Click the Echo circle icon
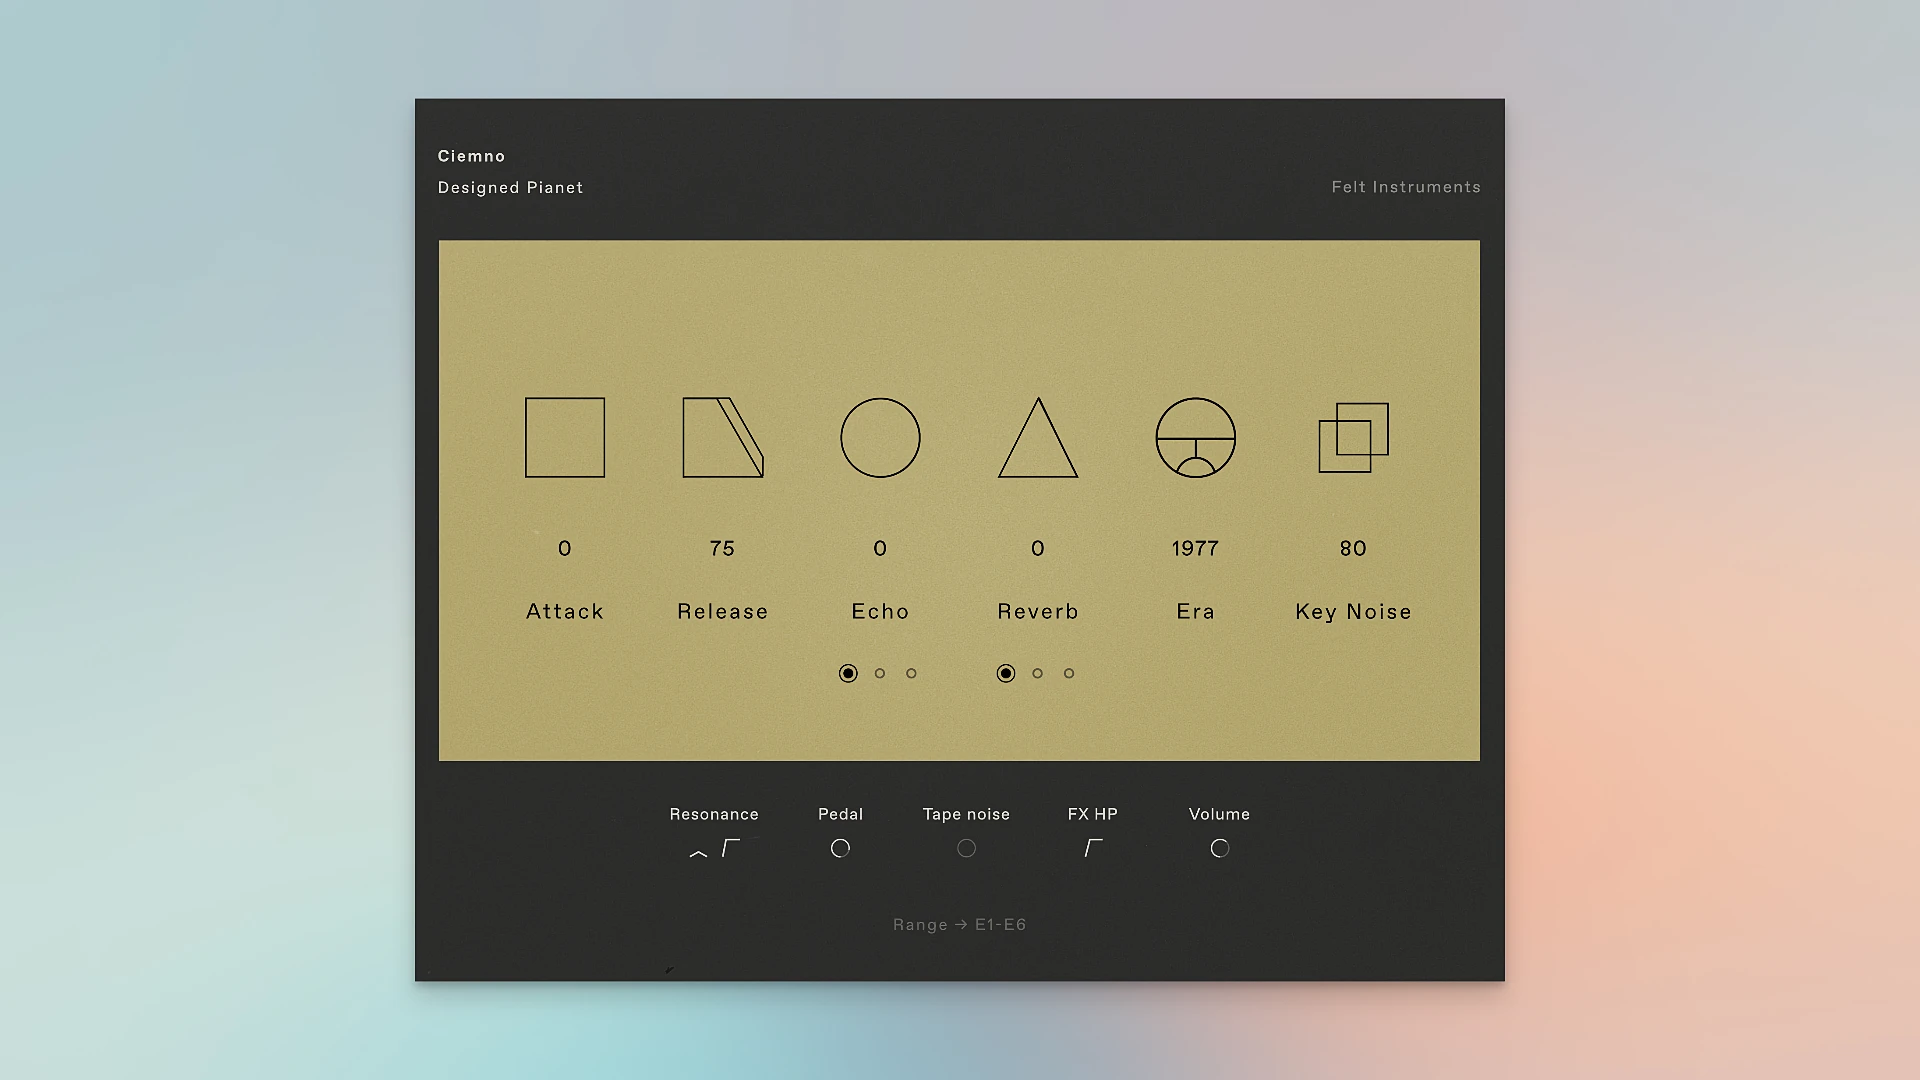Screen dimensions: 1920x1080 click(x=880, y=438)
